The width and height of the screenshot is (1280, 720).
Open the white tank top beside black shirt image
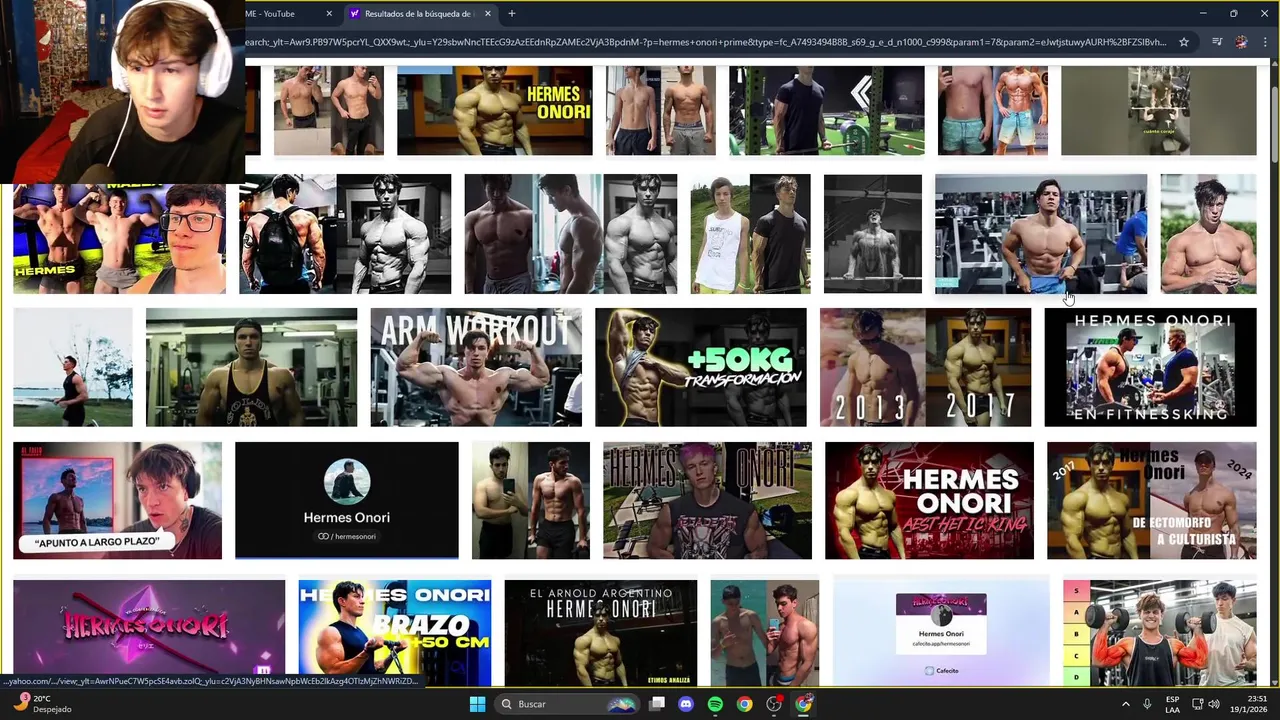751,234
